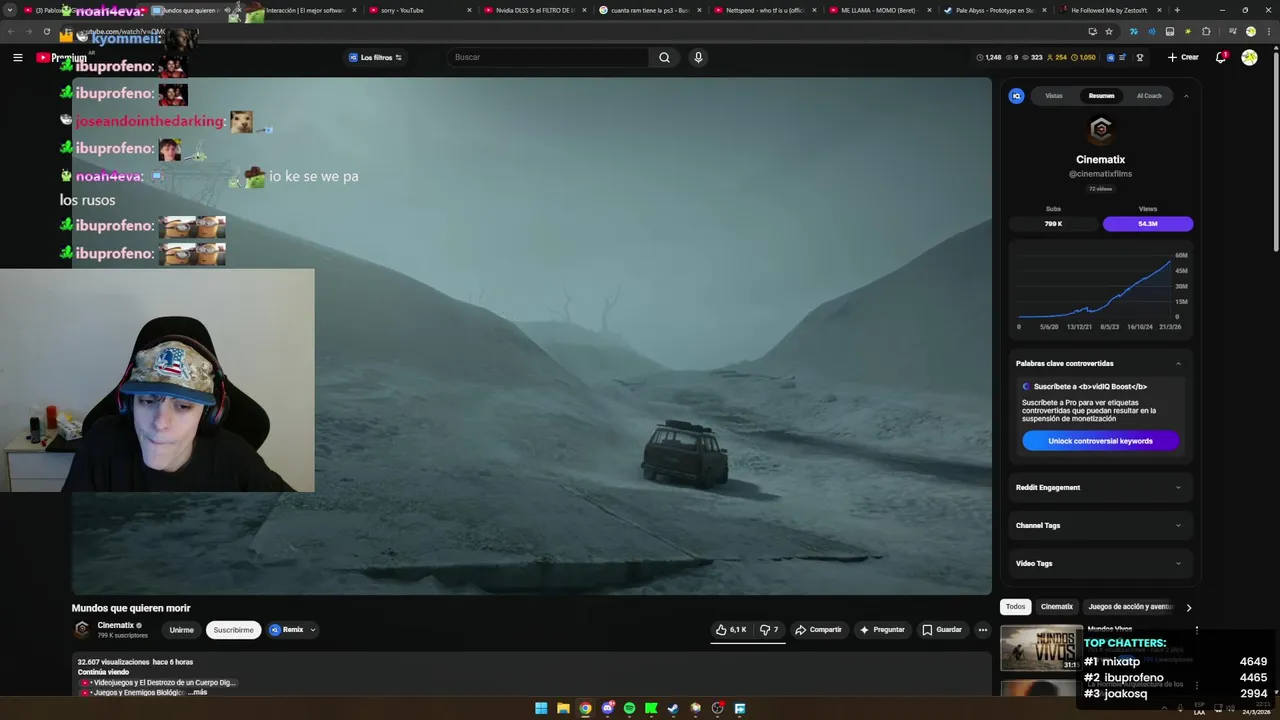Click in the Buscar search field
The width and height of the screenshot is (1280, 720).
548,57
